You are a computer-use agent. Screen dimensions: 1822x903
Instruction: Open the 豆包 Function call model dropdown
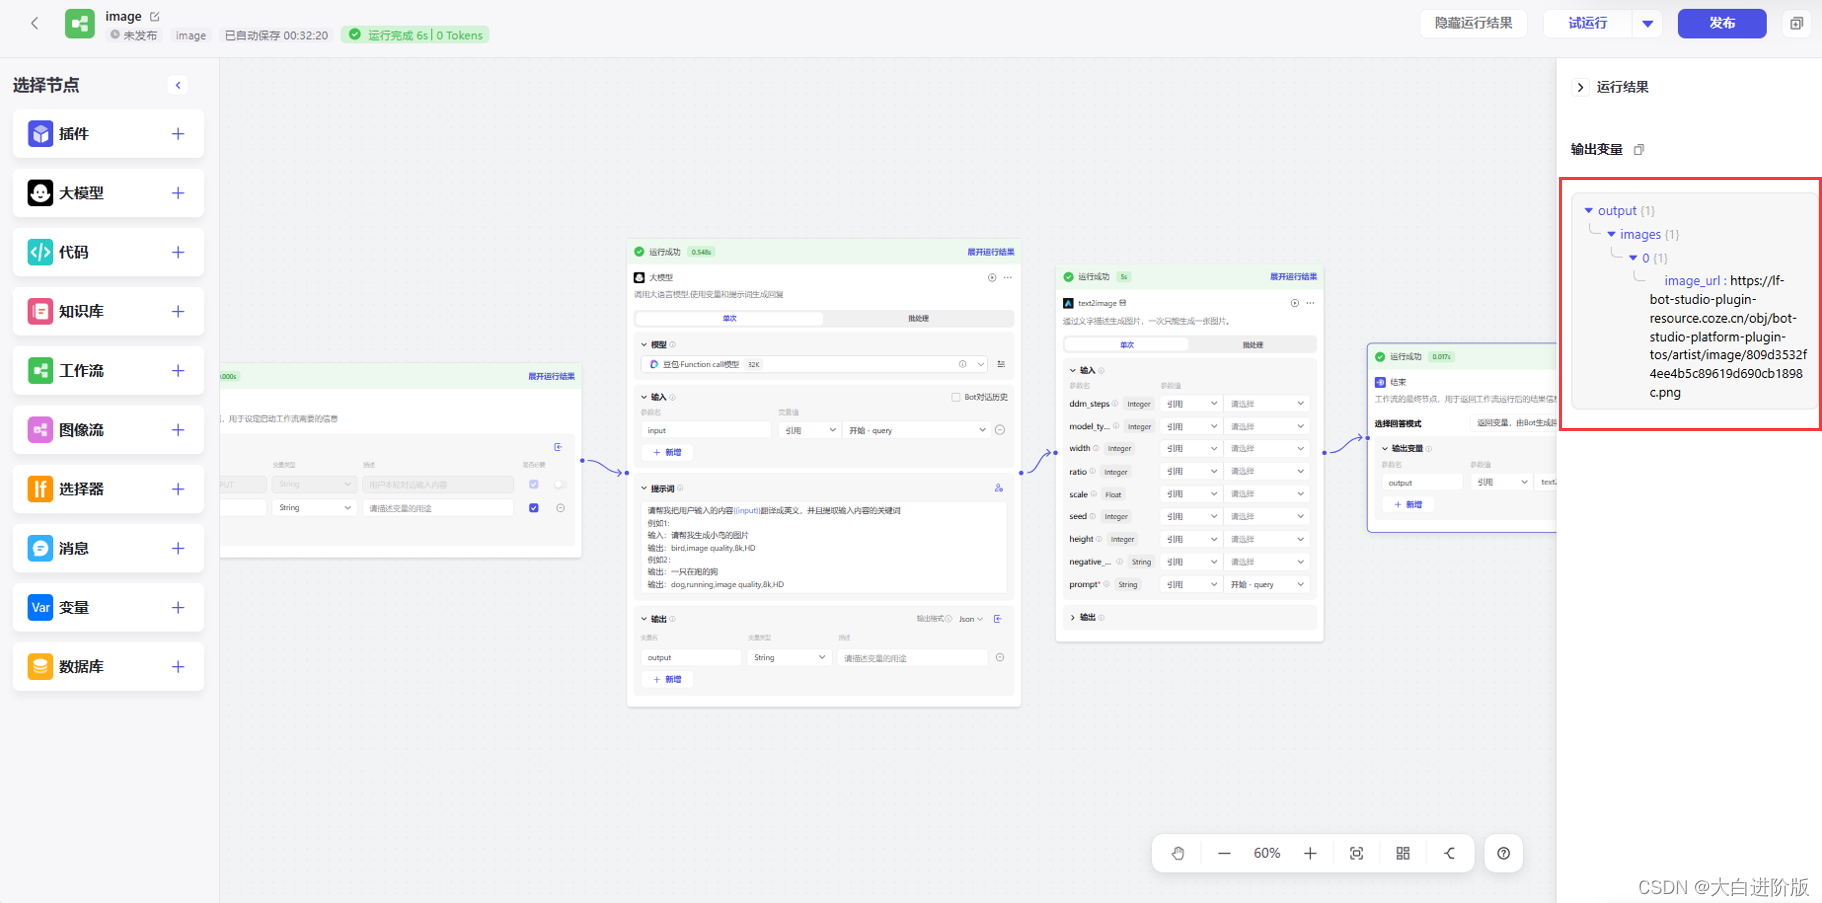pos(981,364)
